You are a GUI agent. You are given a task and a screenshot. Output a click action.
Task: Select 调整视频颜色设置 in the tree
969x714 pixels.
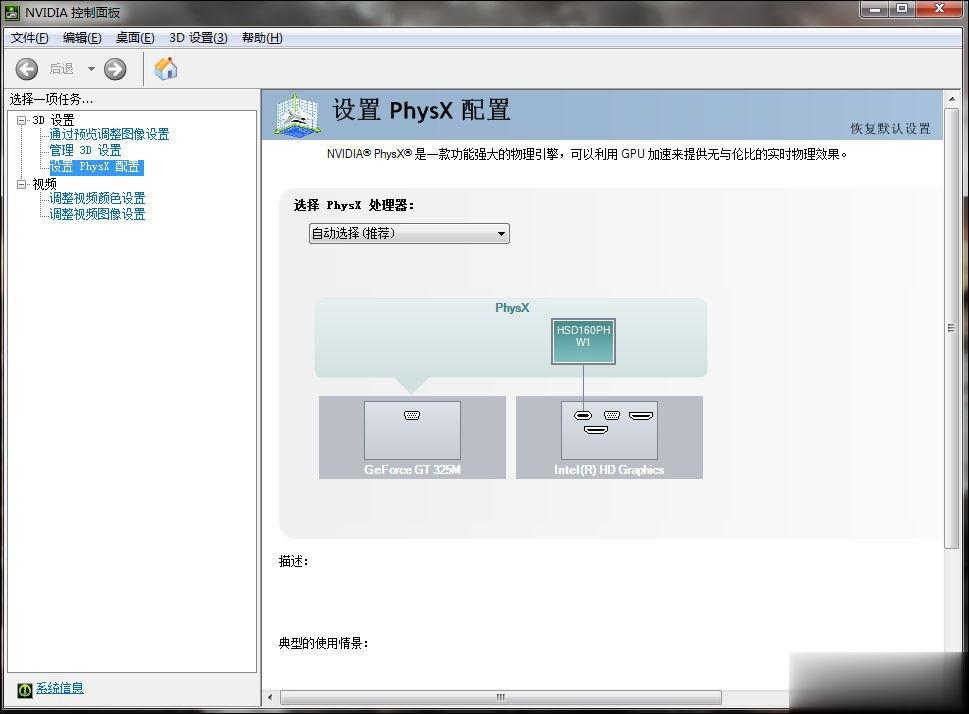click(97, 198)
